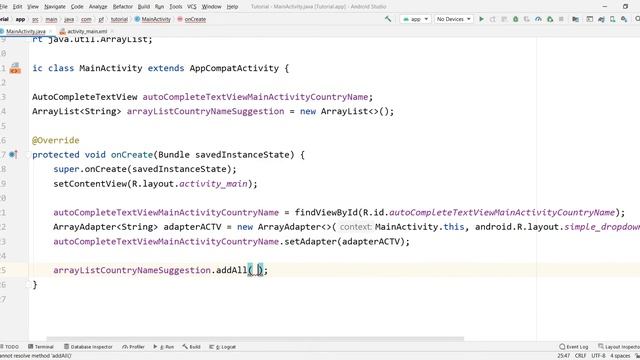The image size is (640, 360).
Task: Click the MainActivity breadcrumb in navigation bar
Action: pyautogui.click(x=153, y=19)
